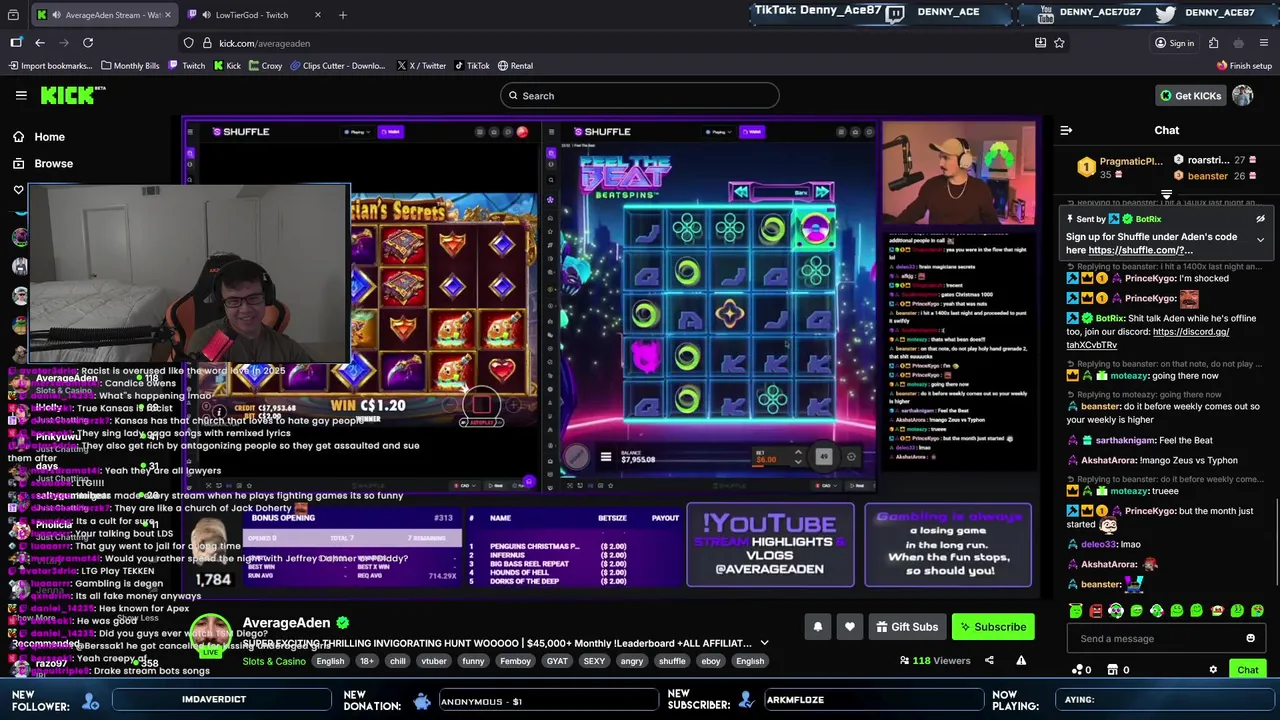Switch to the LowTierGod Twitch tab

click(252, 15)
